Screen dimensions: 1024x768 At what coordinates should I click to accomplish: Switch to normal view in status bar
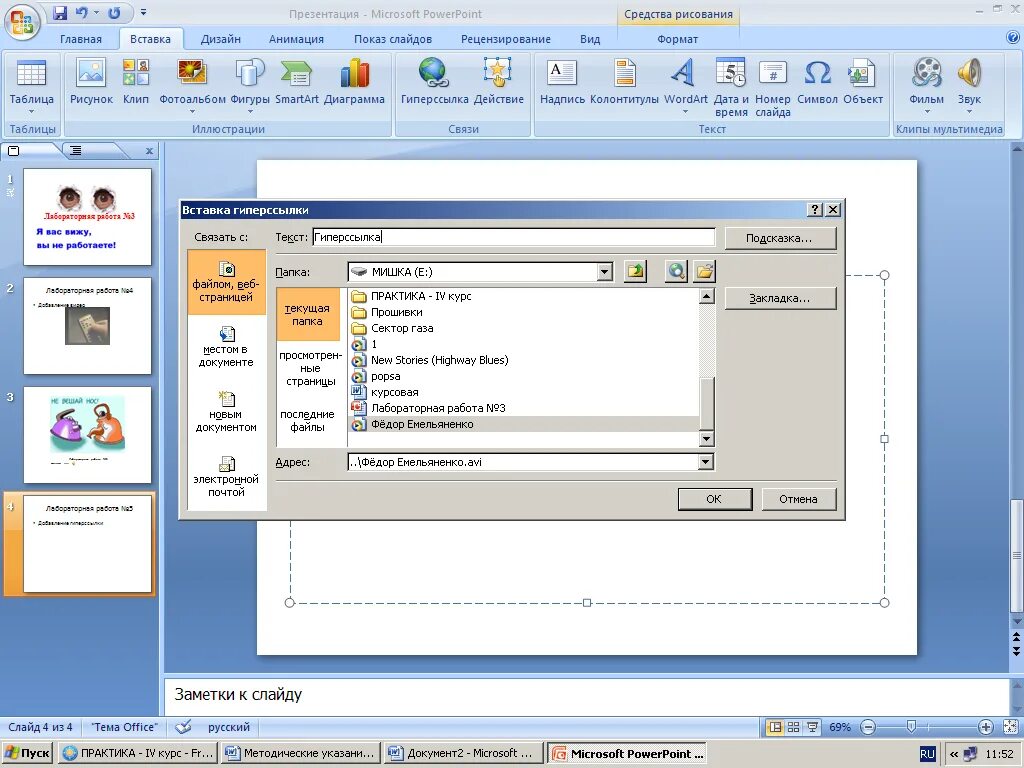coord(775,727)
